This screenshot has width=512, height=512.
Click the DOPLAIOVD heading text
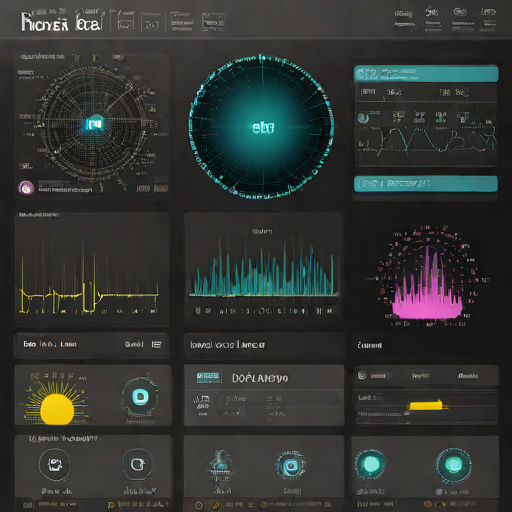point(260,378)
